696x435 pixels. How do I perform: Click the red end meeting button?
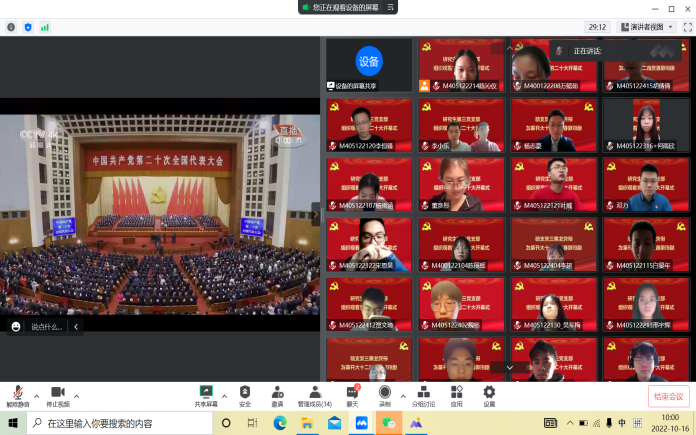668,395
